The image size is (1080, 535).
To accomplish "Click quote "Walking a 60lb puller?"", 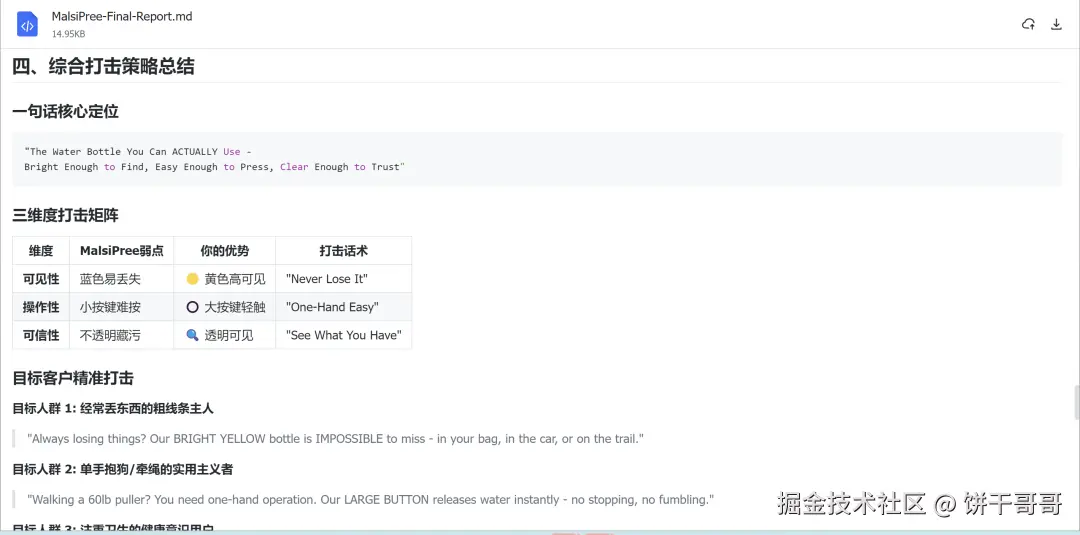I will tap(370, 499).
